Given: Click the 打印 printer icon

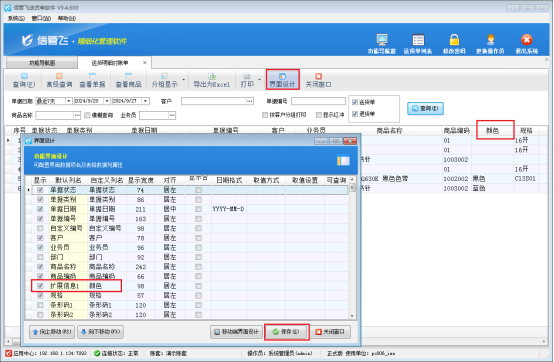Looking at the screenshot, I should [x=247, y=76].
